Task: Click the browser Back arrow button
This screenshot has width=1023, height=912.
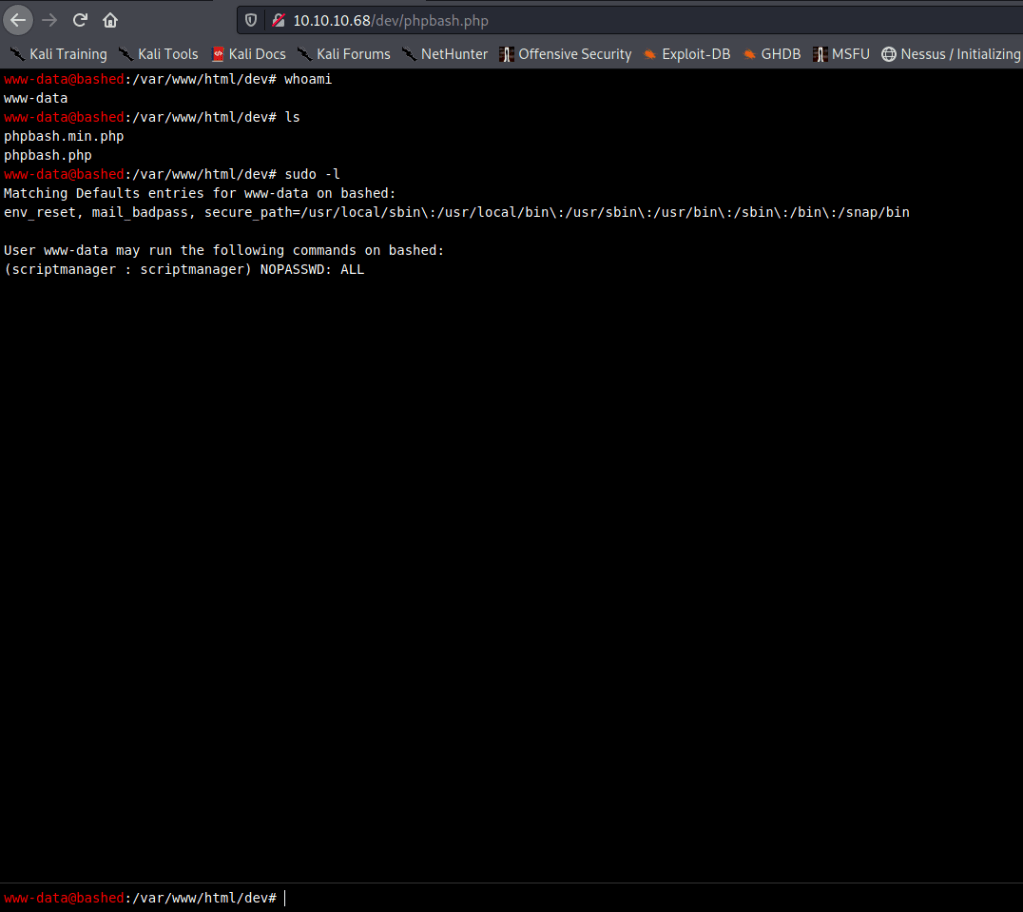Action: pos(19,20)
